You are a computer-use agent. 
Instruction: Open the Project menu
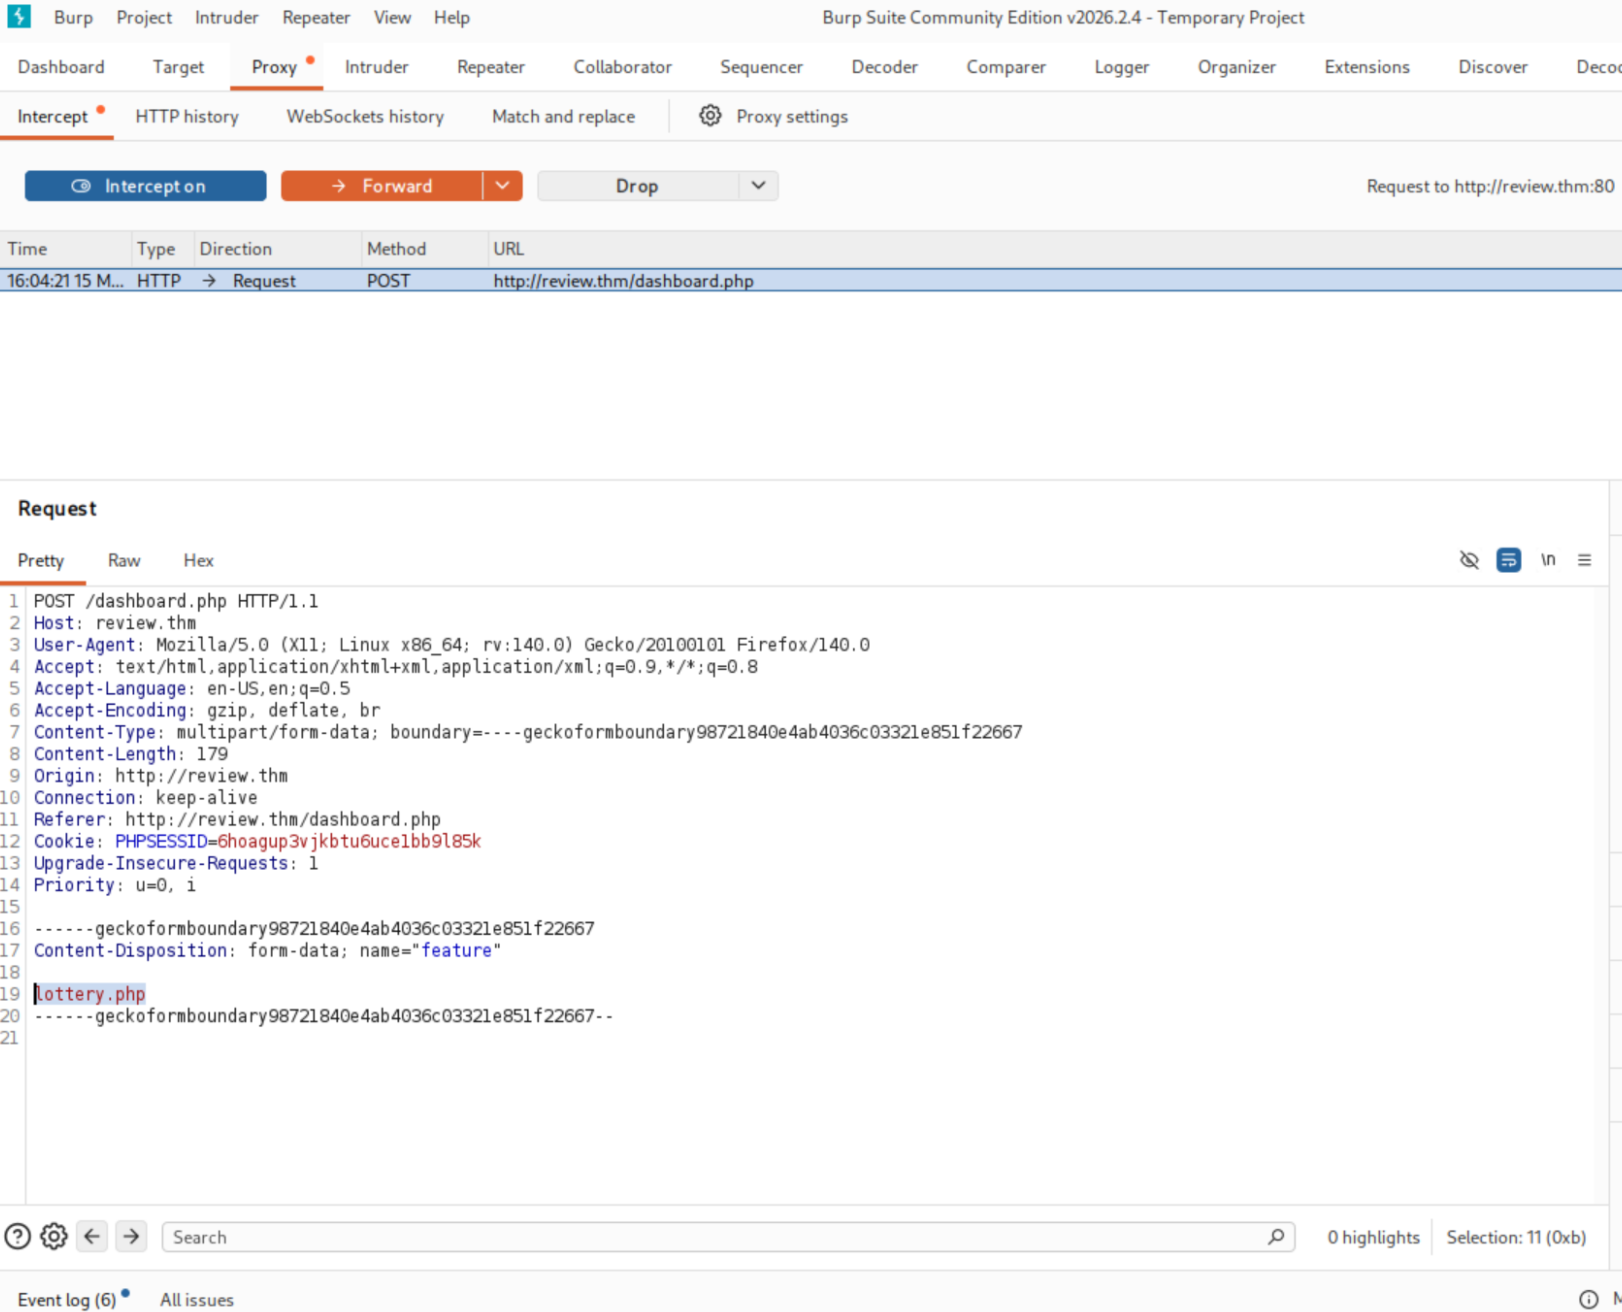point(144,17)
